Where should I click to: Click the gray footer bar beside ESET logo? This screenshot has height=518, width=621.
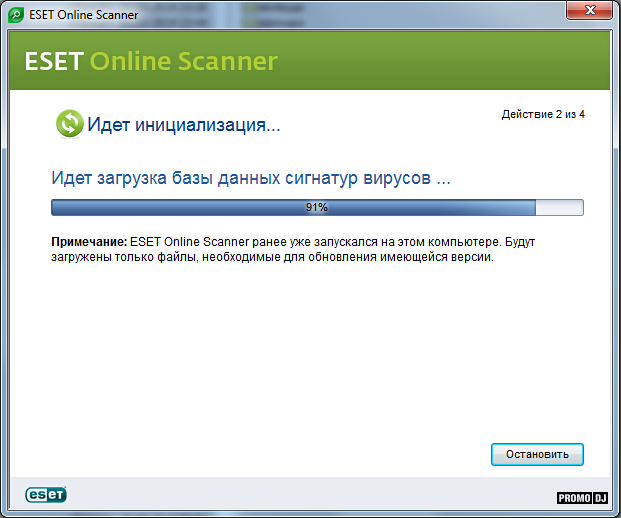(x=300, y=494)
